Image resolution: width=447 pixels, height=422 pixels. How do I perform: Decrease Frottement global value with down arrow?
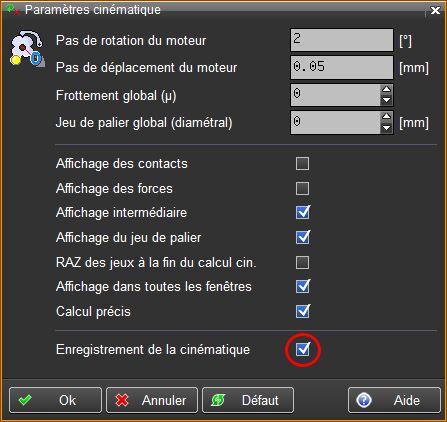pos(386,100)
